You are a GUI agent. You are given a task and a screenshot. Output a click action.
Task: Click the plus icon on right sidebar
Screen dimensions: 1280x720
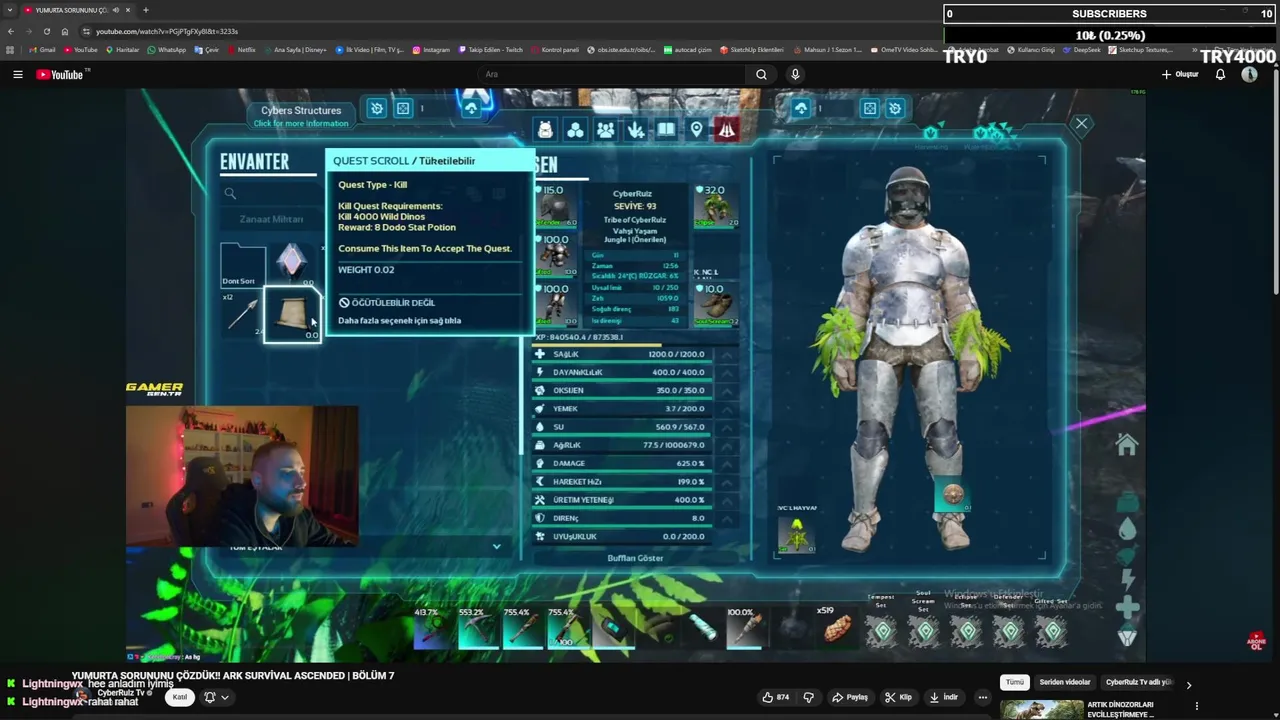tap(1127, 607)
